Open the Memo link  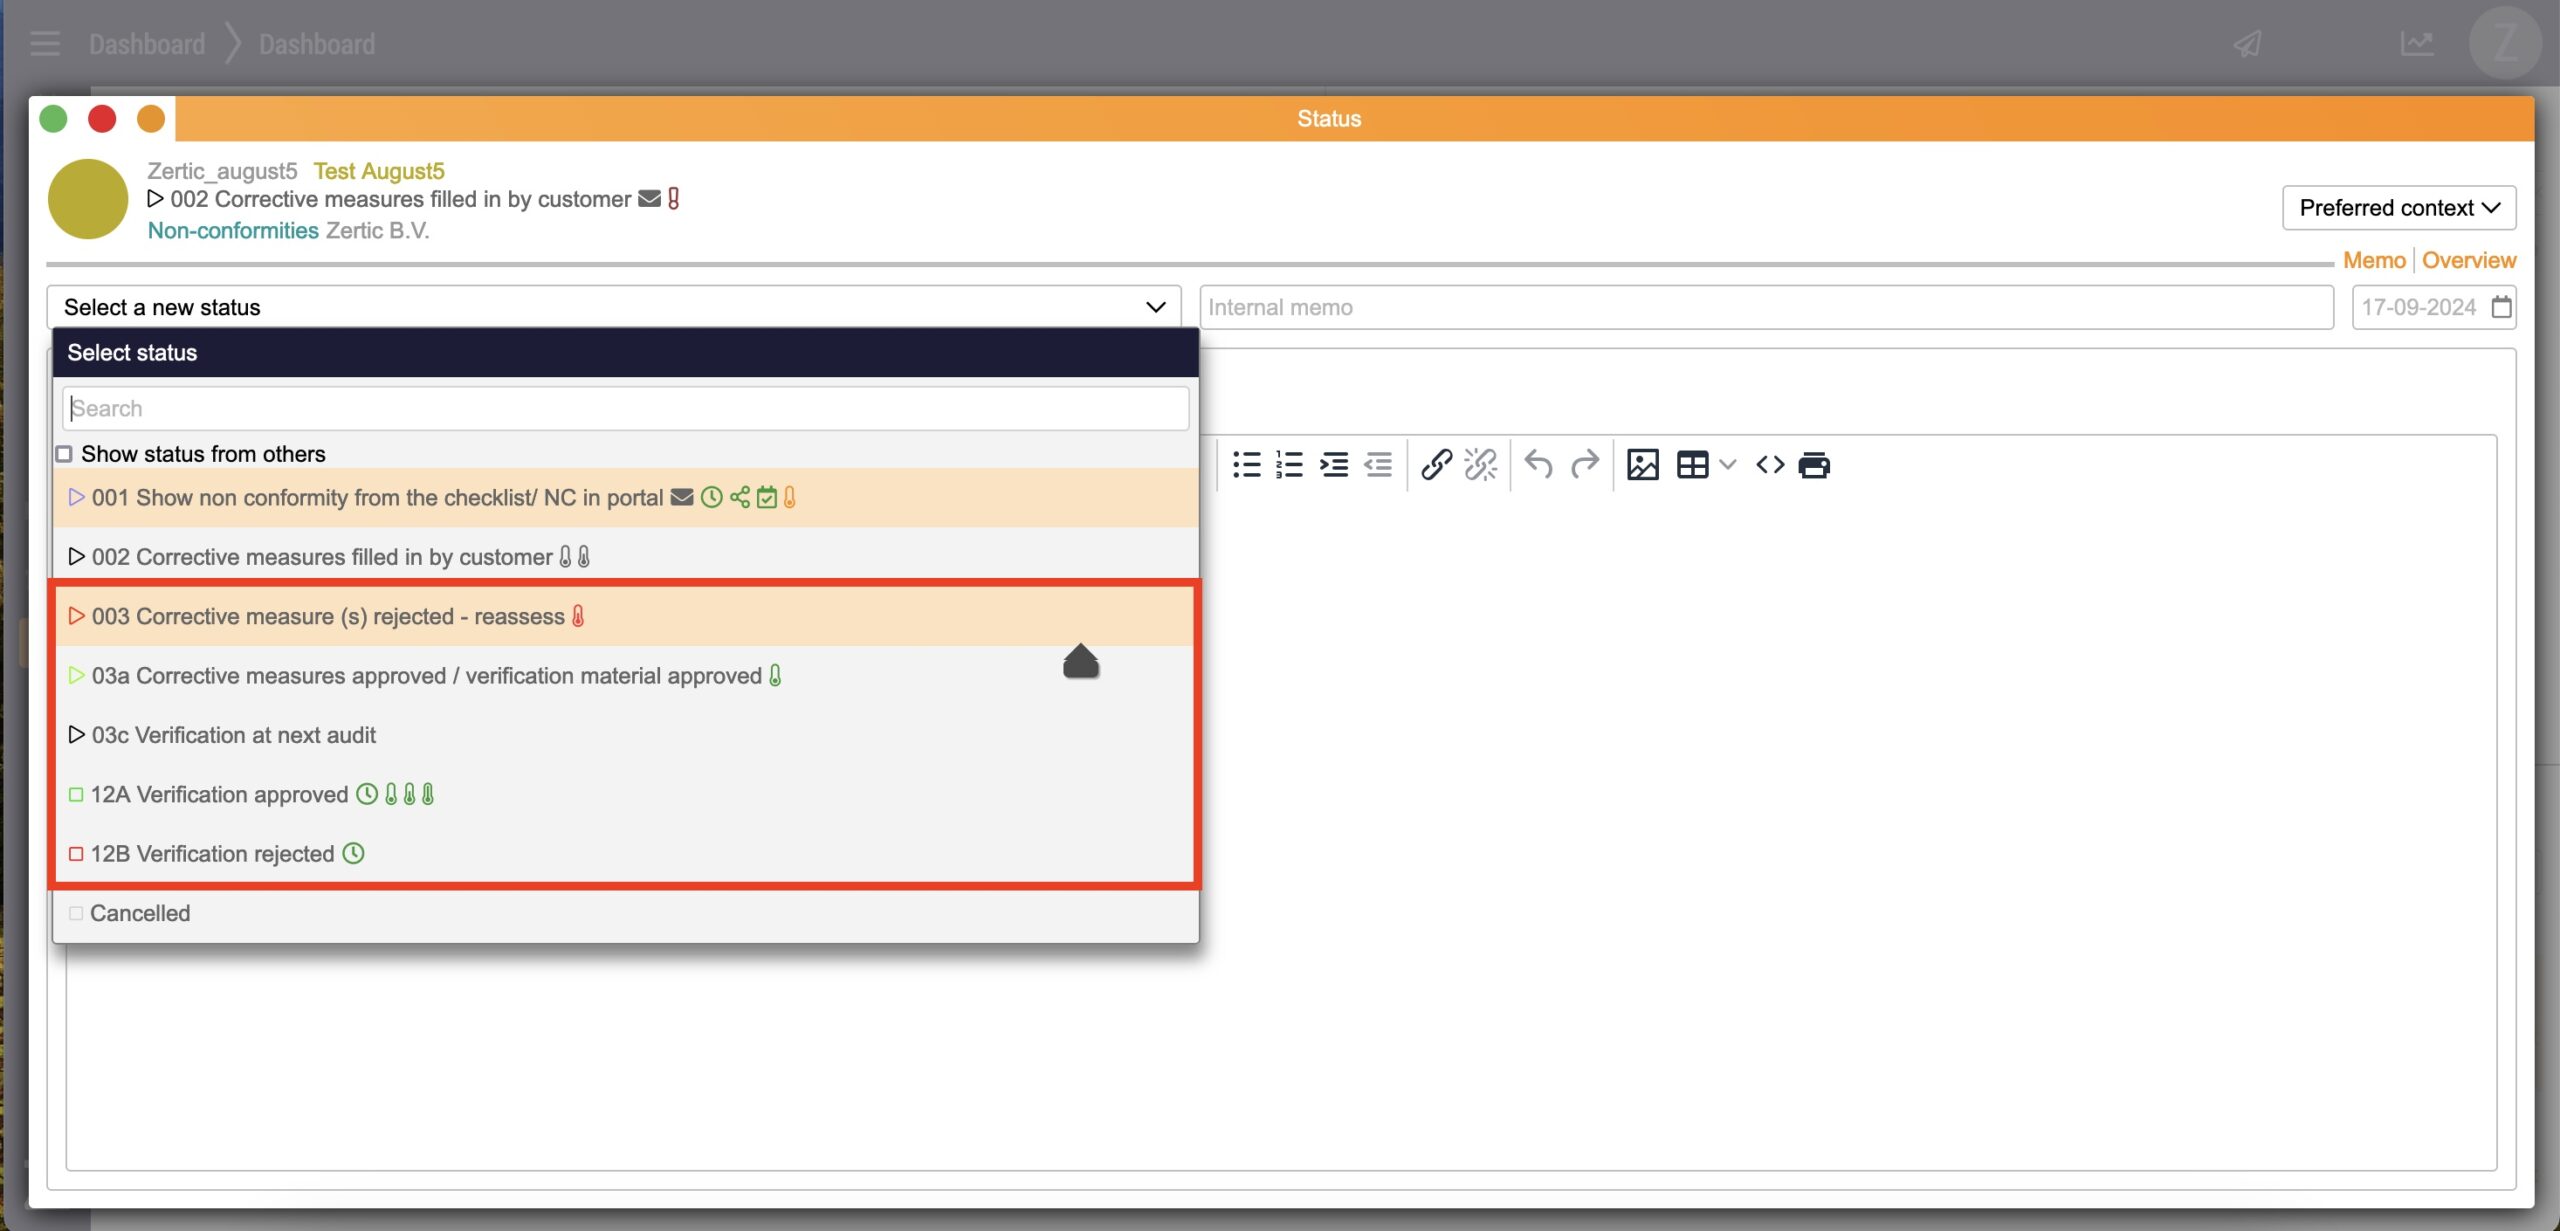[2373, 260]
